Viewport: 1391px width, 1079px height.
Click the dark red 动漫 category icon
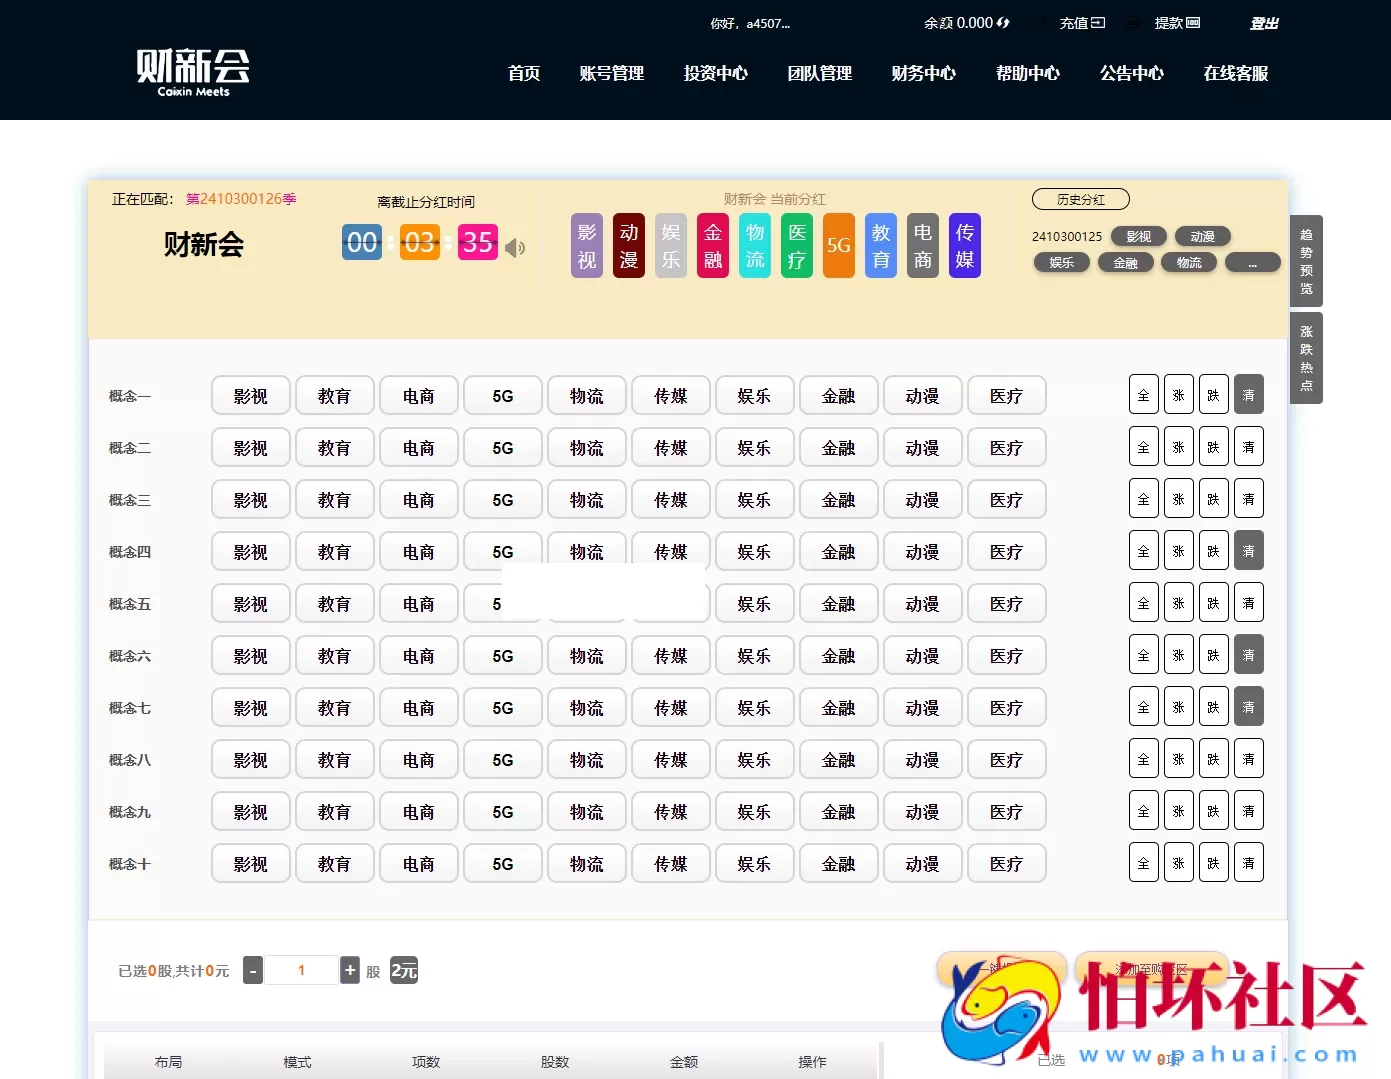pos(628,245)
